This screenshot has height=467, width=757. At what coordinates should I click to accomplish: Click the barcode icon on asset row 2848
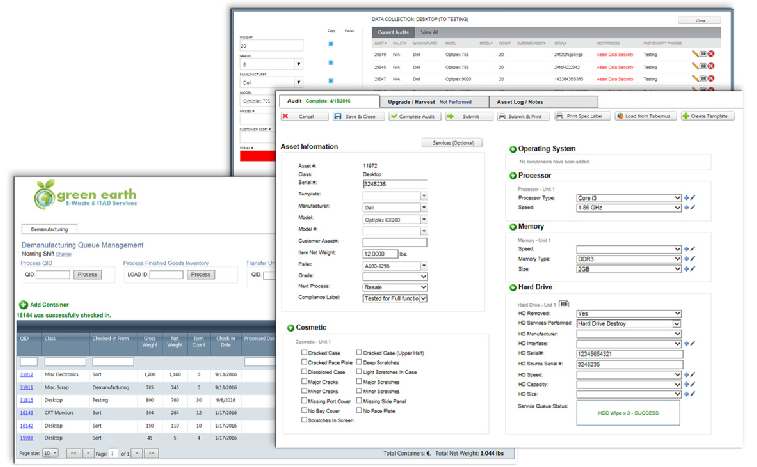click(703, 66)
